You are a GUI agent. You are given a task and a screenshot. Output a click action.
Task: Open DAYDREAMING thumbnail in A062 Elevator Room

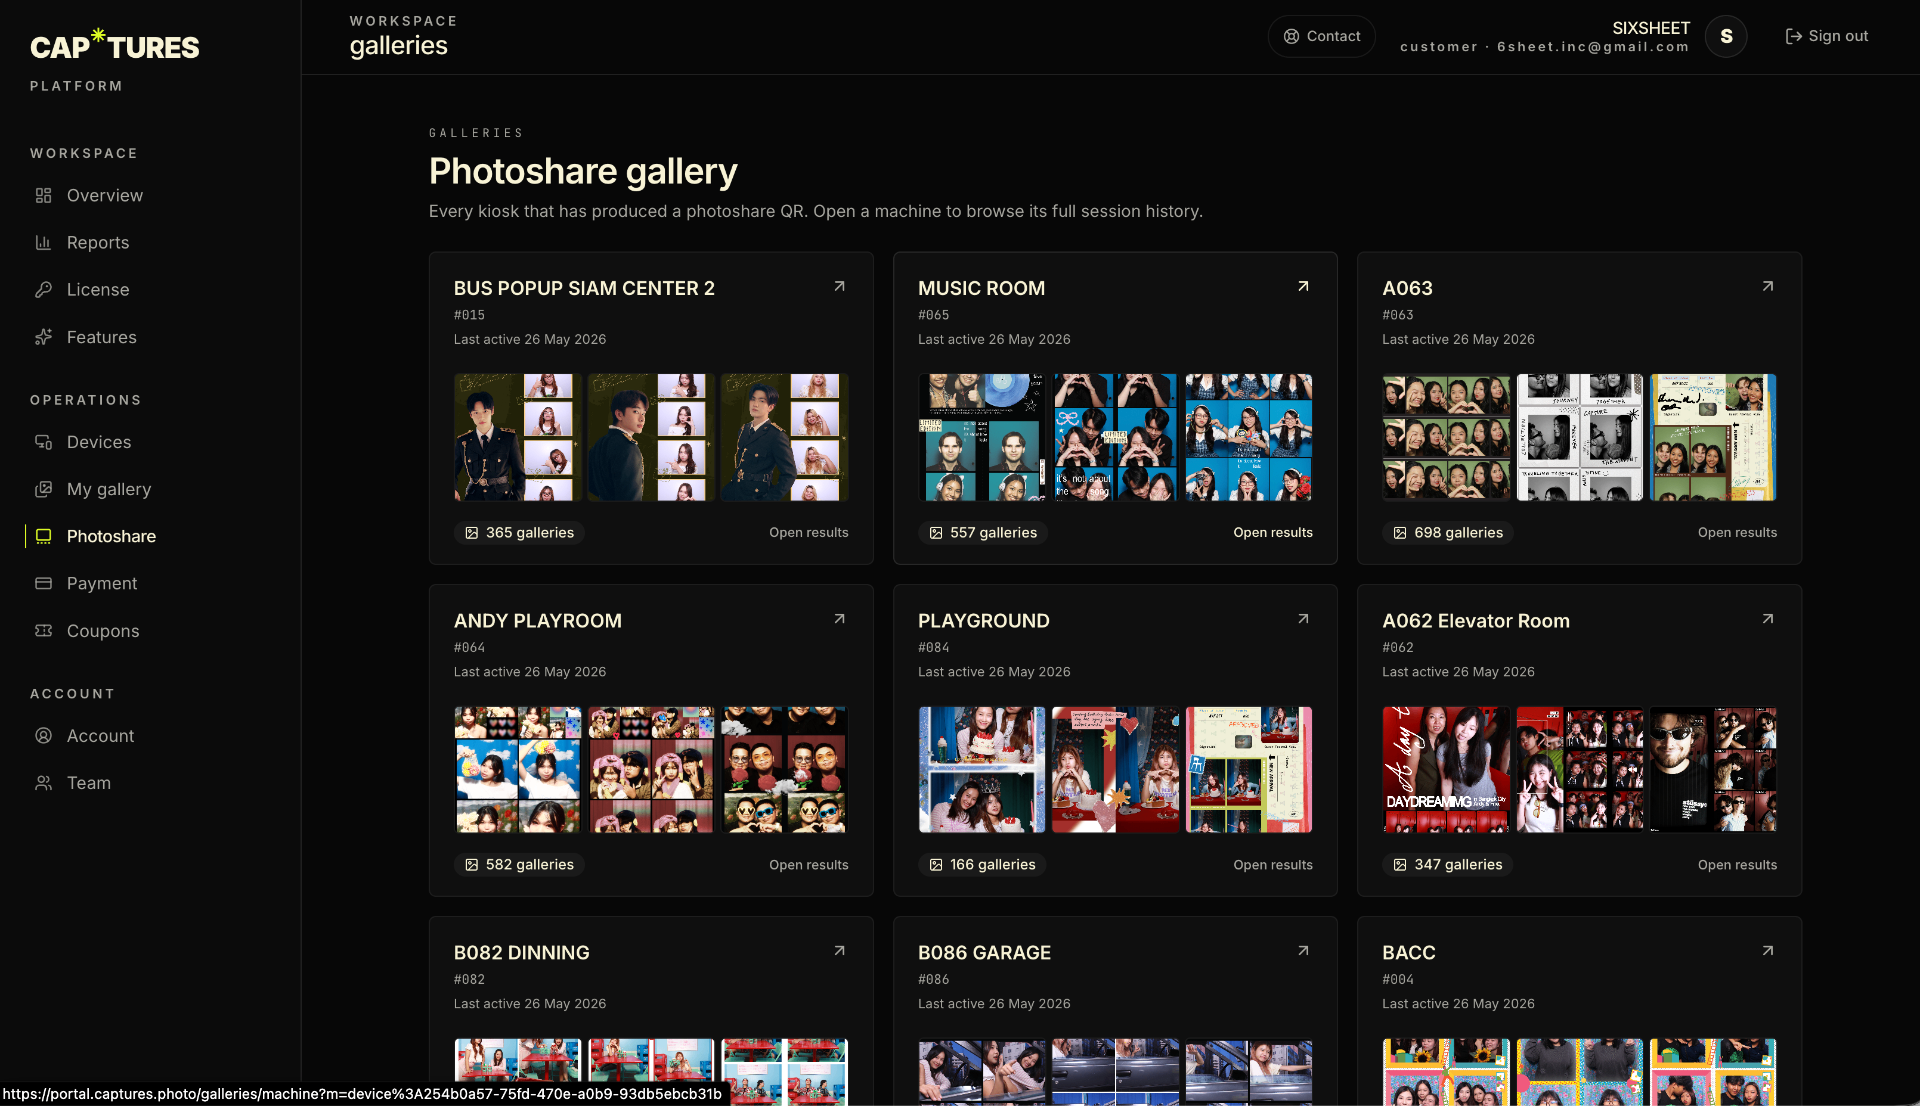click(1446, 770)
